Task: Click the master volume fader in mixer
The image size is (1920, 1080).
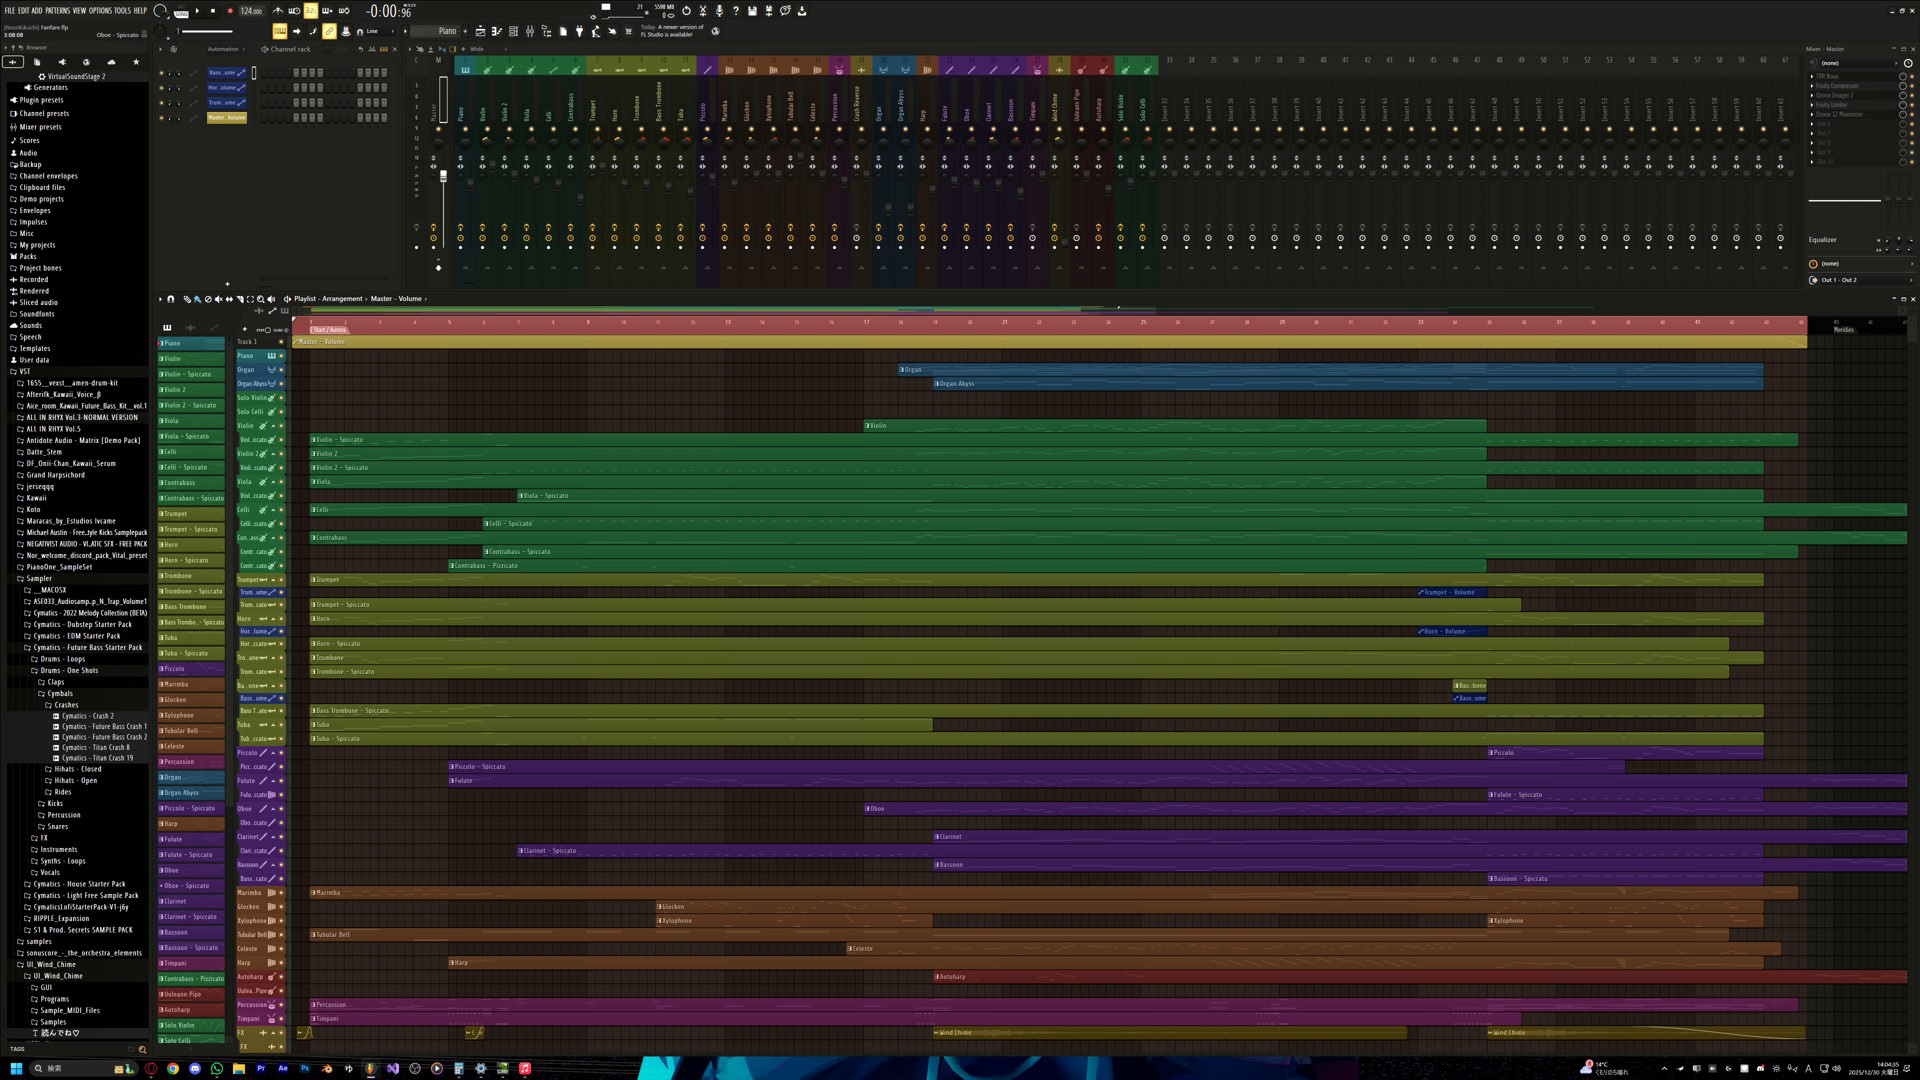Action: point(443,177)
